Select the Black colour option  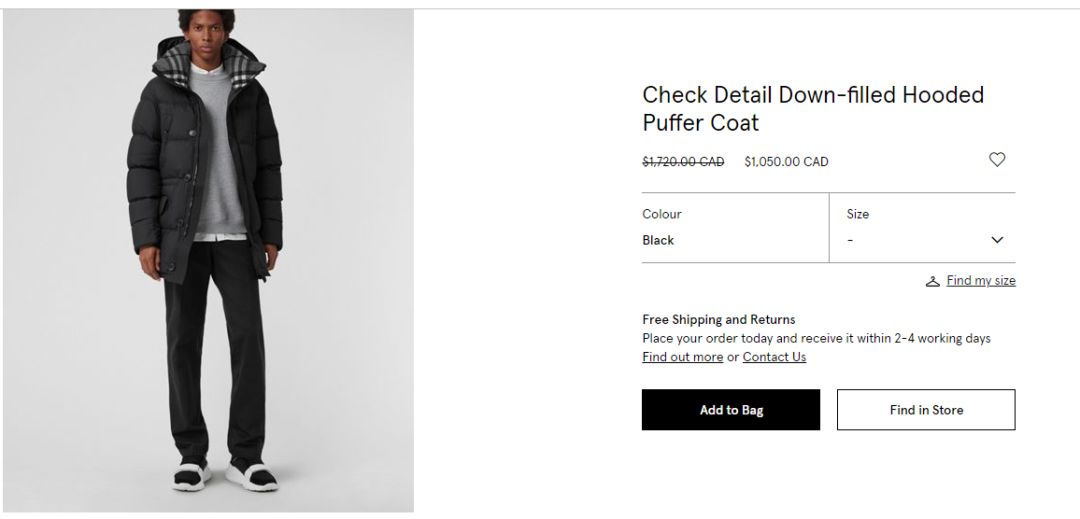(x=658, y=240)
